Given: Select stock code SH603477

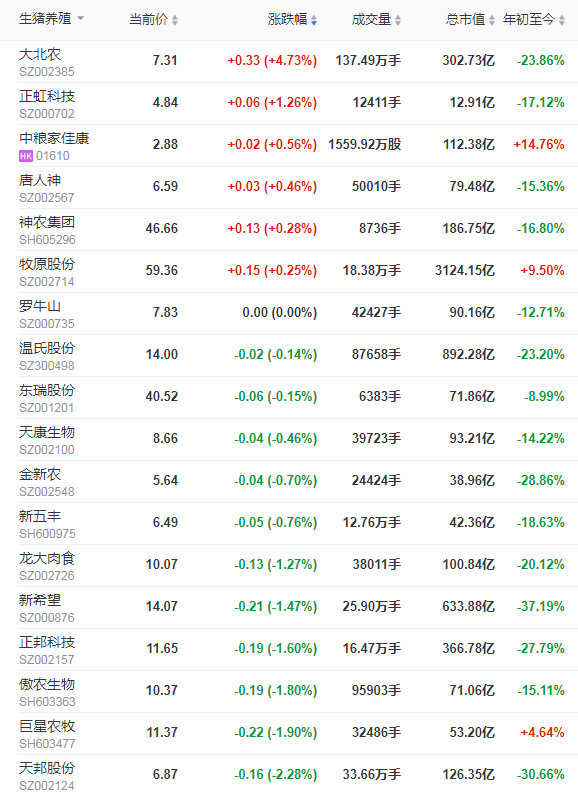Looking at the screenshot, I should click(x=47, y=744).
